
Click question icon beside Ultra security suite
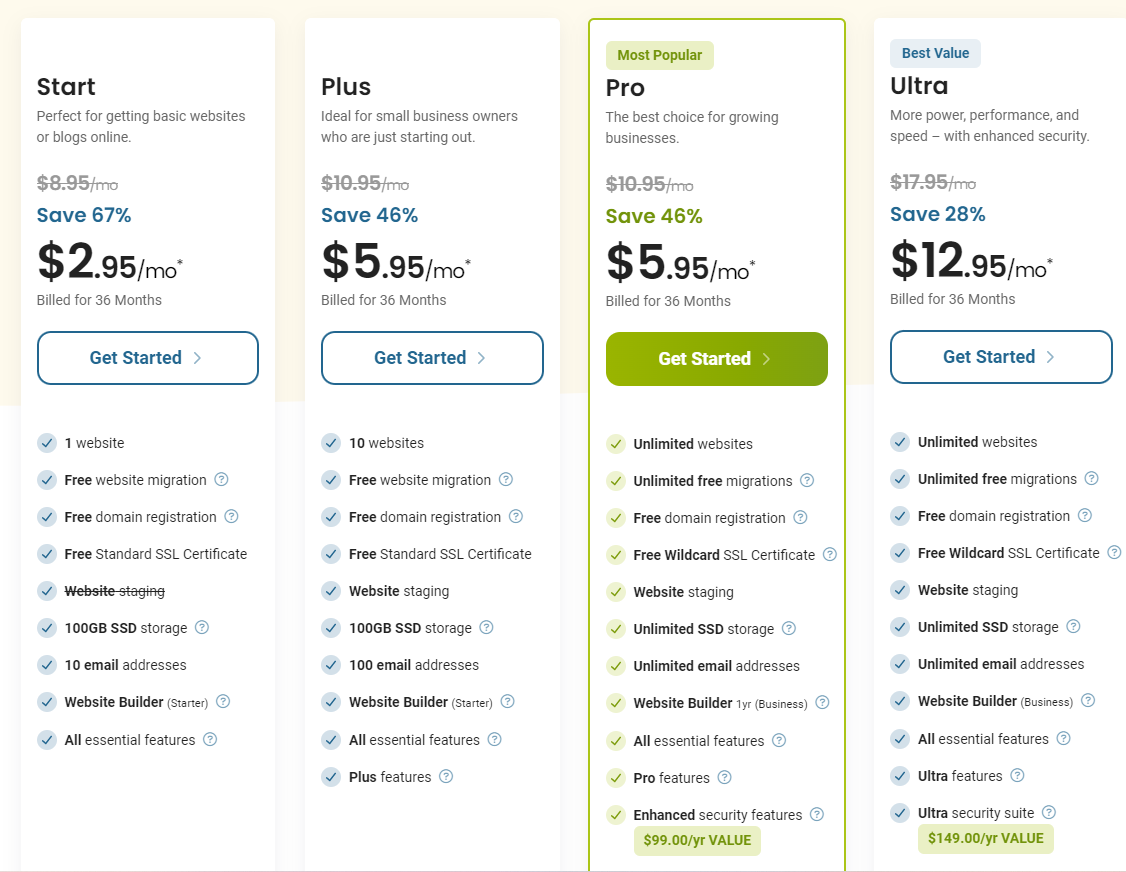[x=1049, y=813]
